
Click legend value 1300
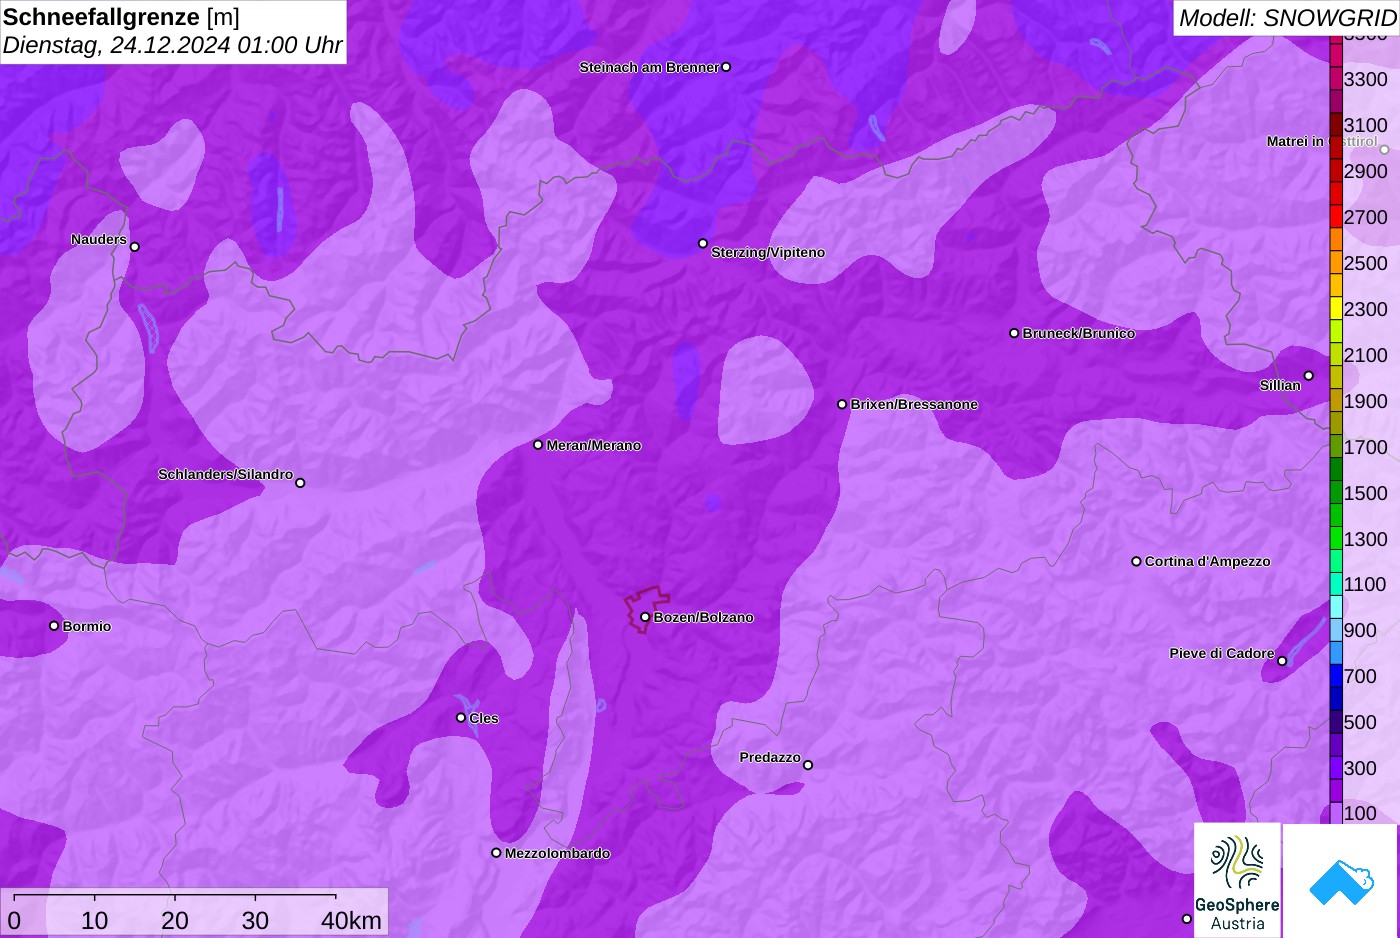click(1366, 539)
